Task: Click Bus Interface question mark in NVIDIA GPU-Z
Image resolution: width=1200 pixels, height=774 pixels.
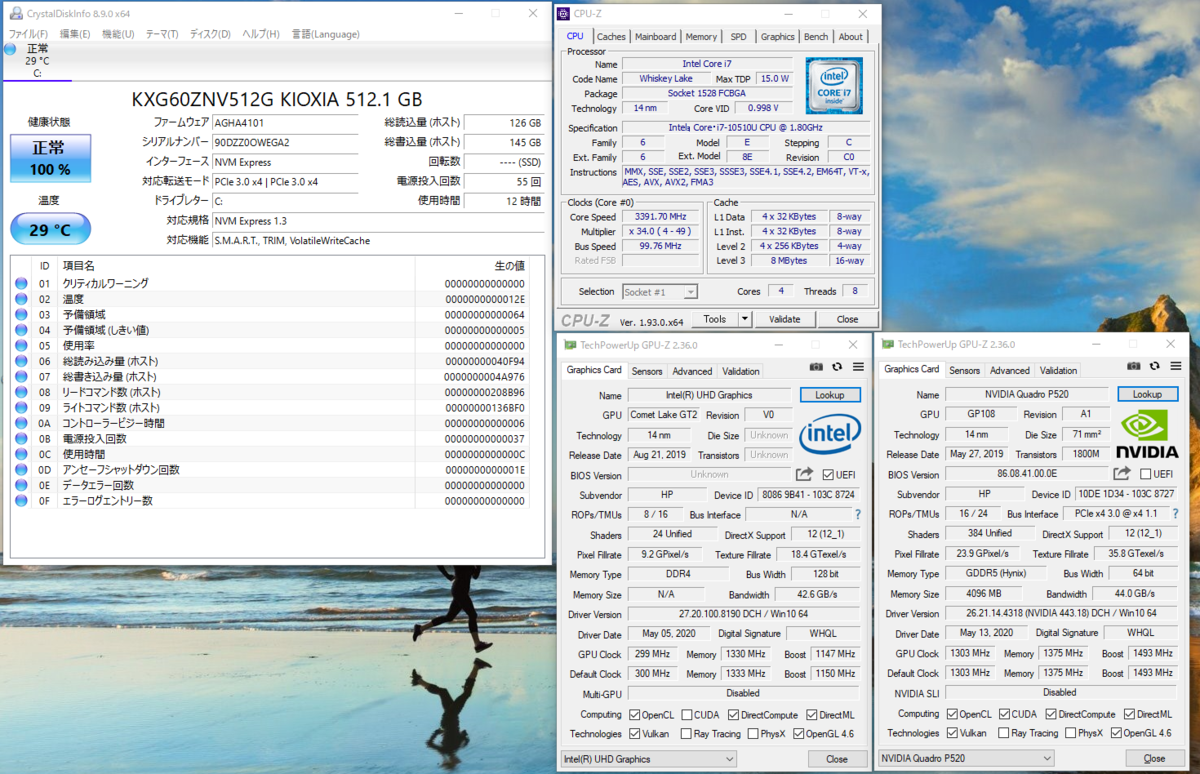Action: coord(1174,514)
